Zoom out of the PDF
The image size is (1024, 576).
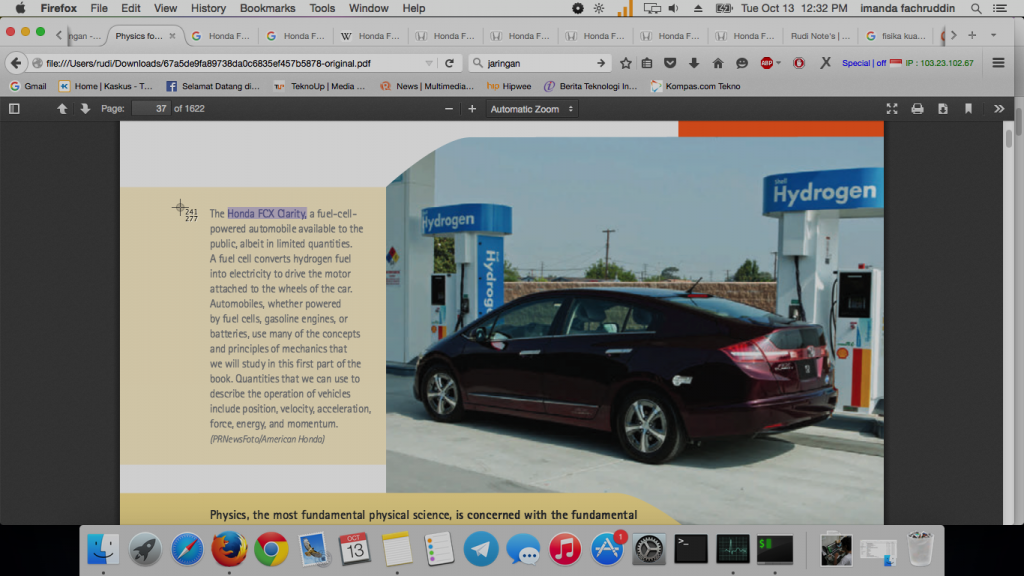(449, 108)
